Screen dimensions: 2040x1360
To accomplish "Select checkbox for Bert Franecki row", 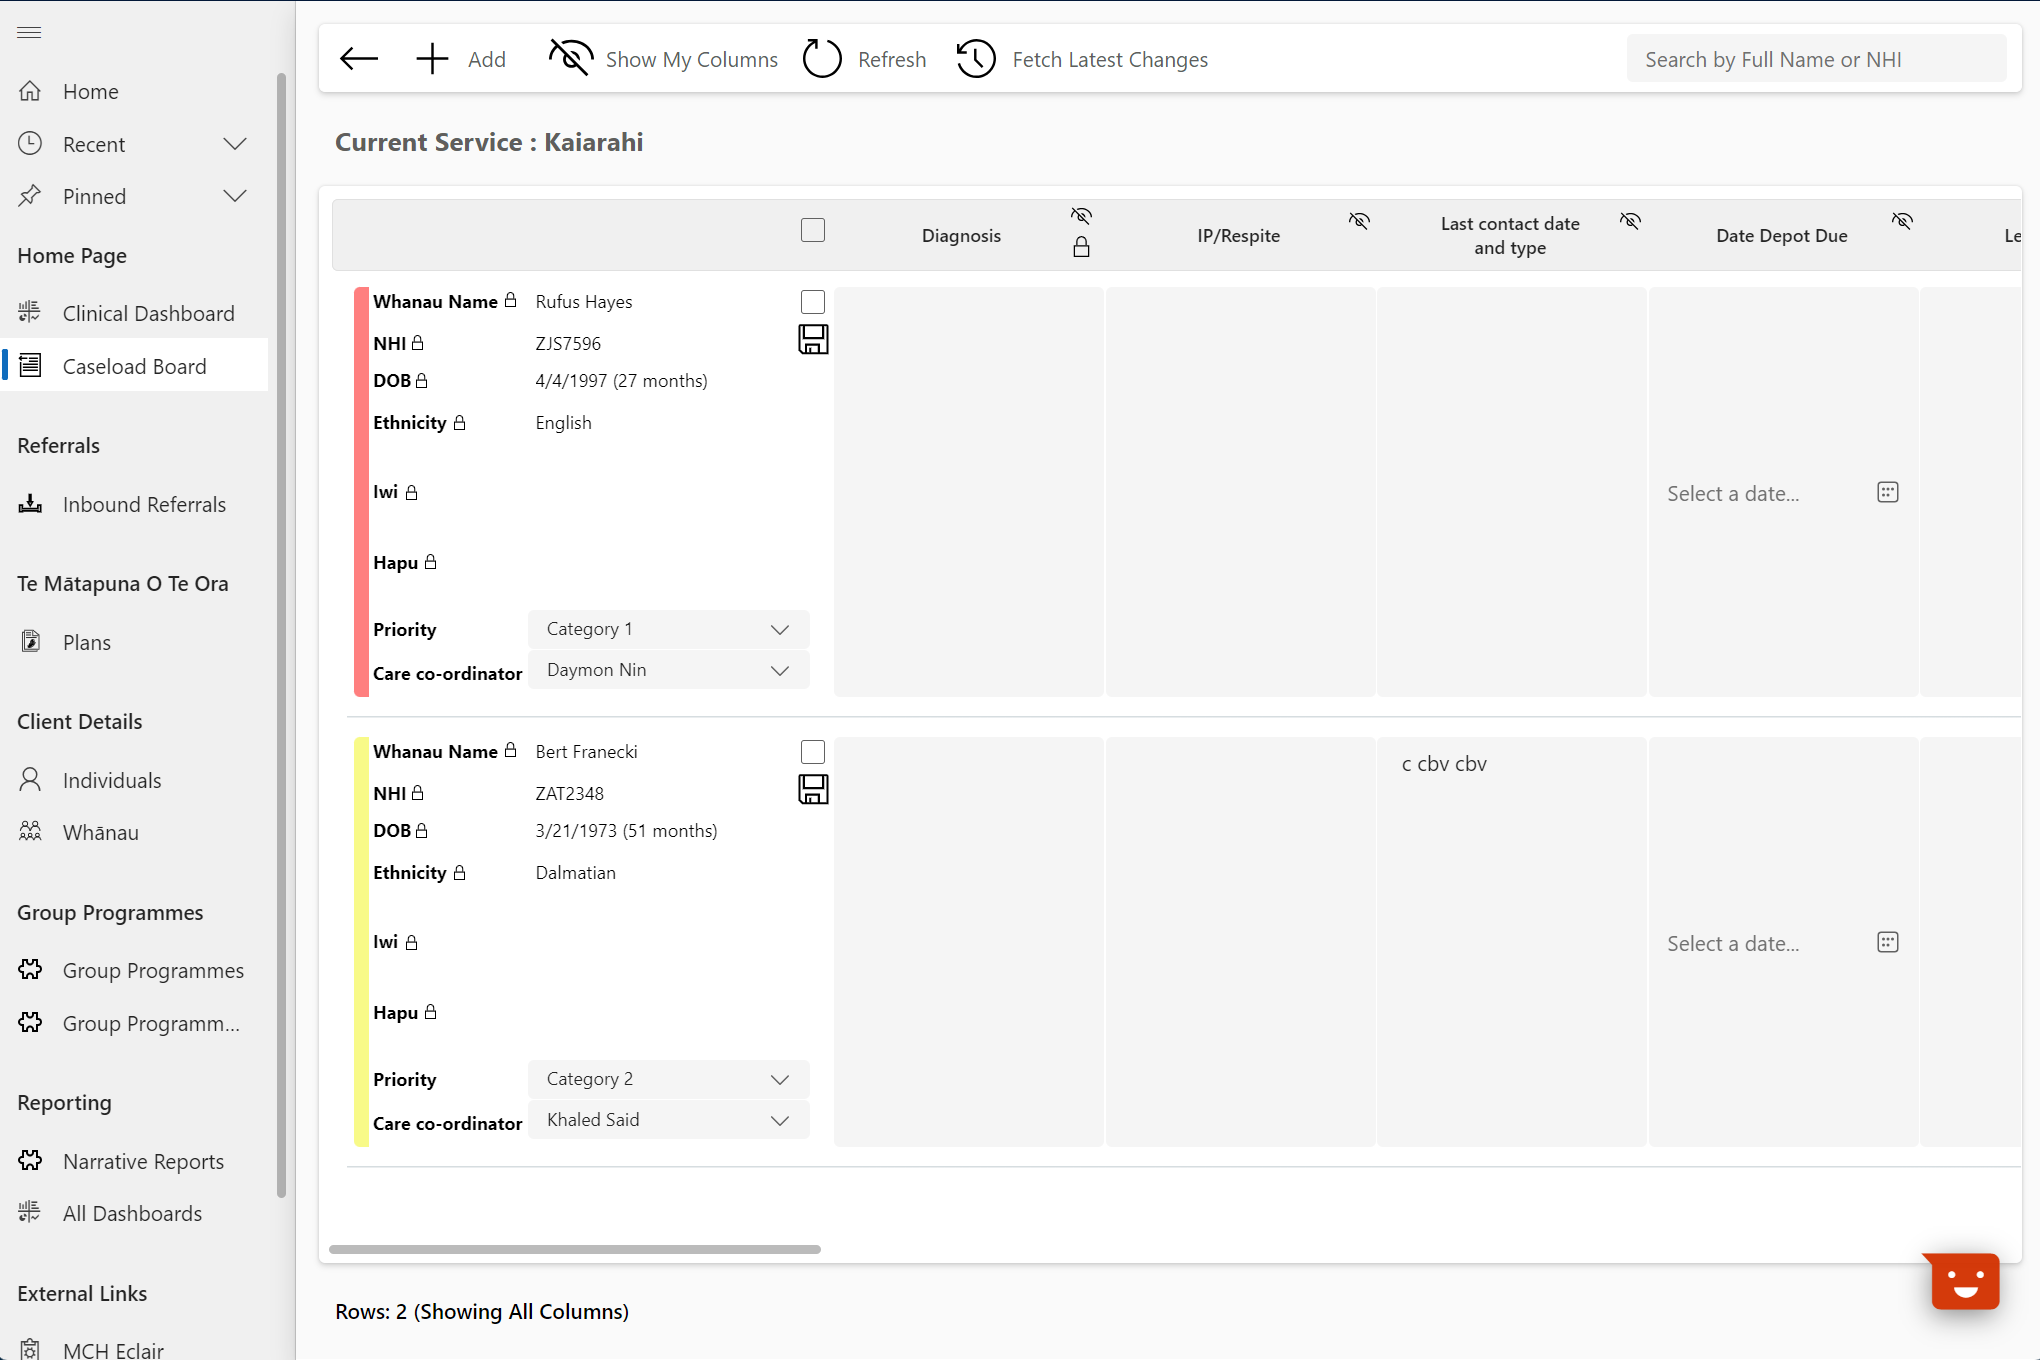I will click(x=814, y=750).
